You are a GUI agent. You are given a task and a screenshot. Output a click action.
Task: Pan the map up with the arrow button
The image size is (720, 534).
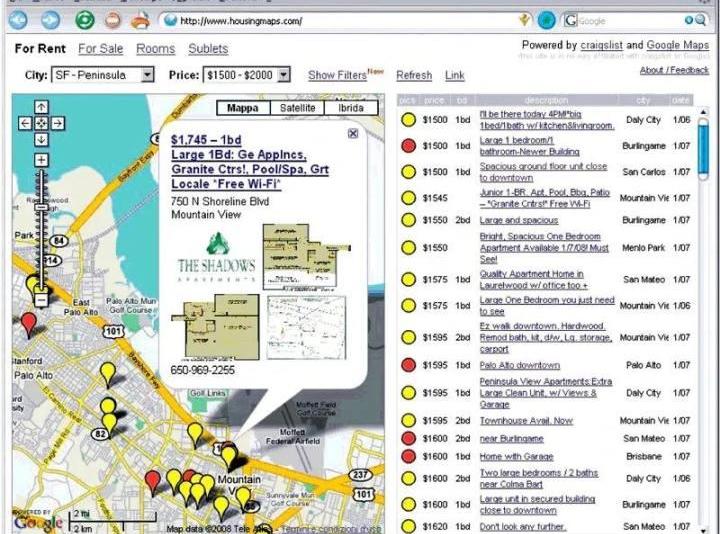click(41, 107)
